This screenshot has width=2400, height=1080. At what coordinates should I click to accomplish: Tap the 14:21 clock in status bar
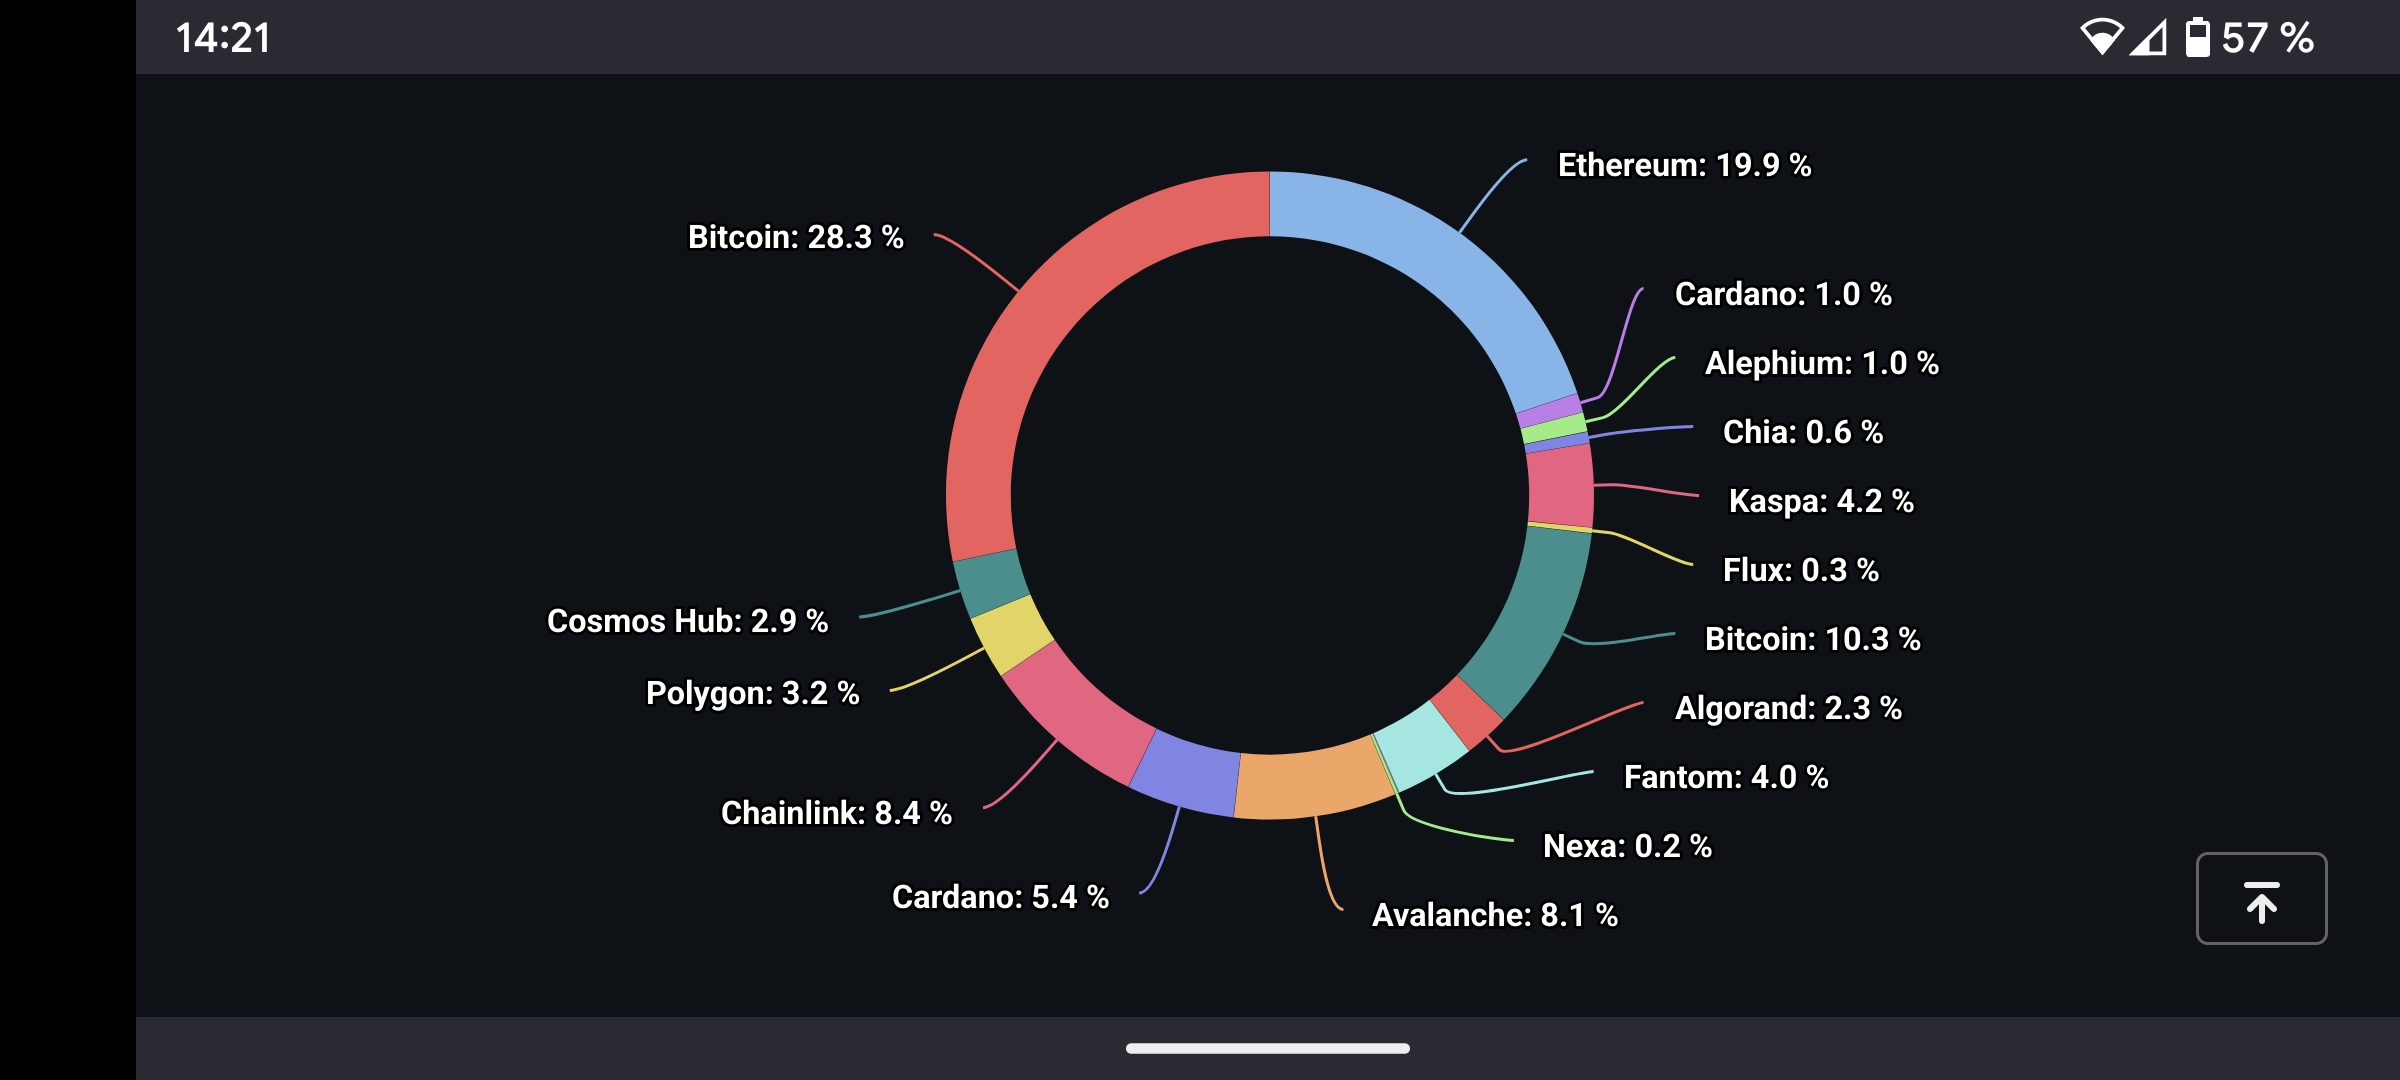[x=223, y=38]
